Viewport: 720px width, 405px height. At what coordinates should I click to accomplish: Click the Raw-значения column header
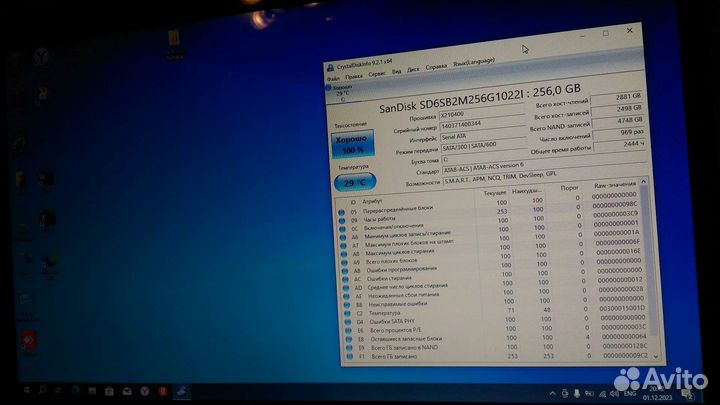point(615,185)
